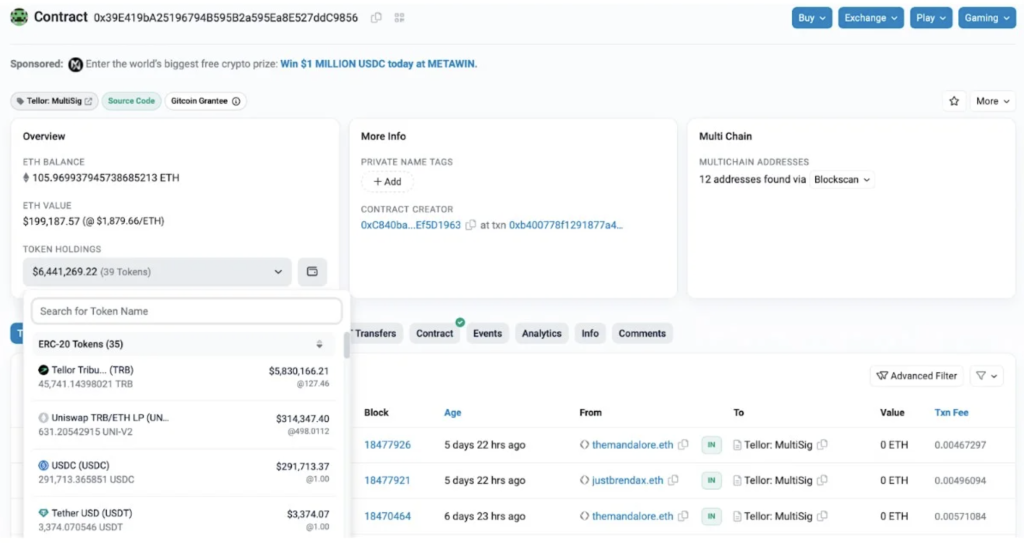The image size is (1024, 543).
Task: Open contract creator 0xC840ba...Ef5D1963 link
Action: point(411,225)
